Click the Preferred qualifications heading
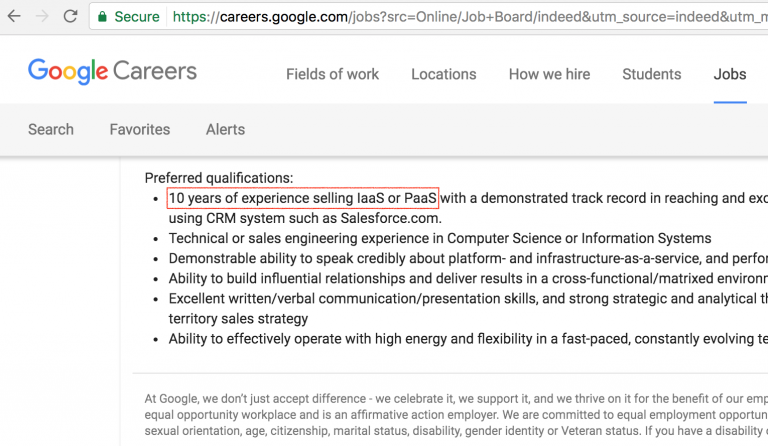The image size is (768, 446). (x=219, y=178)
